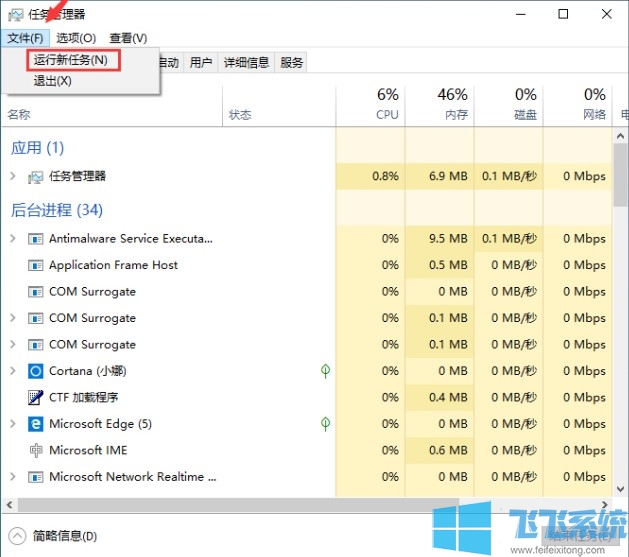
Task: Click the vertical scrollbar thumb
Action: pos(621,175)
